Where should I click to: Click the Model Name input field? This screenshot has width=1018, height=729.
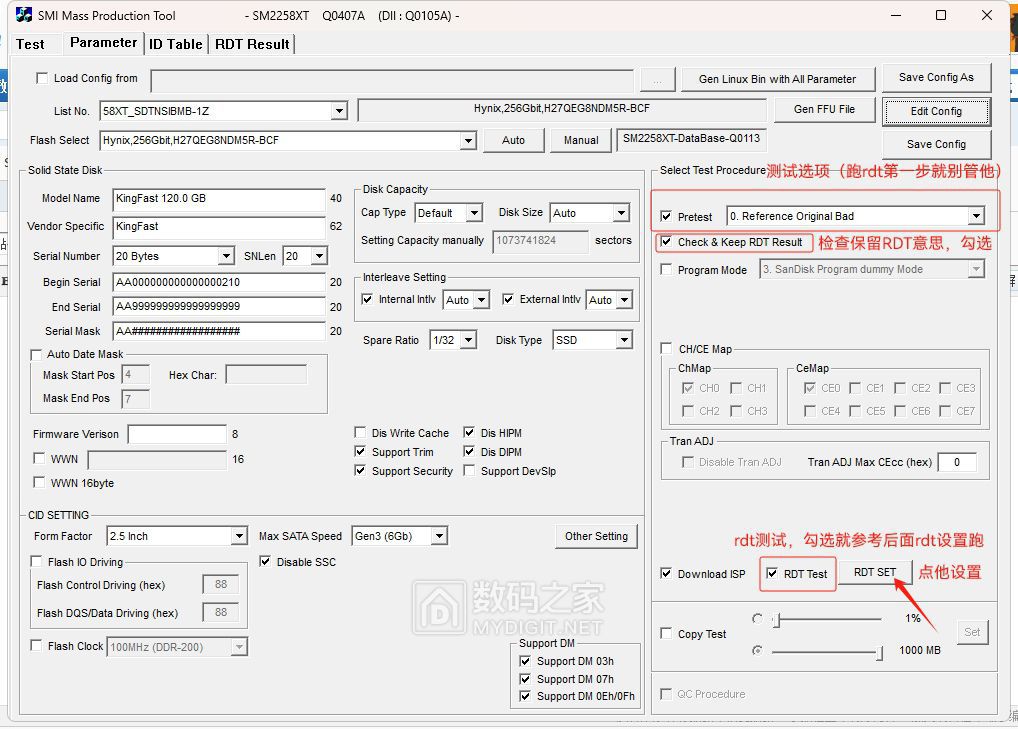tap(219, 199)
